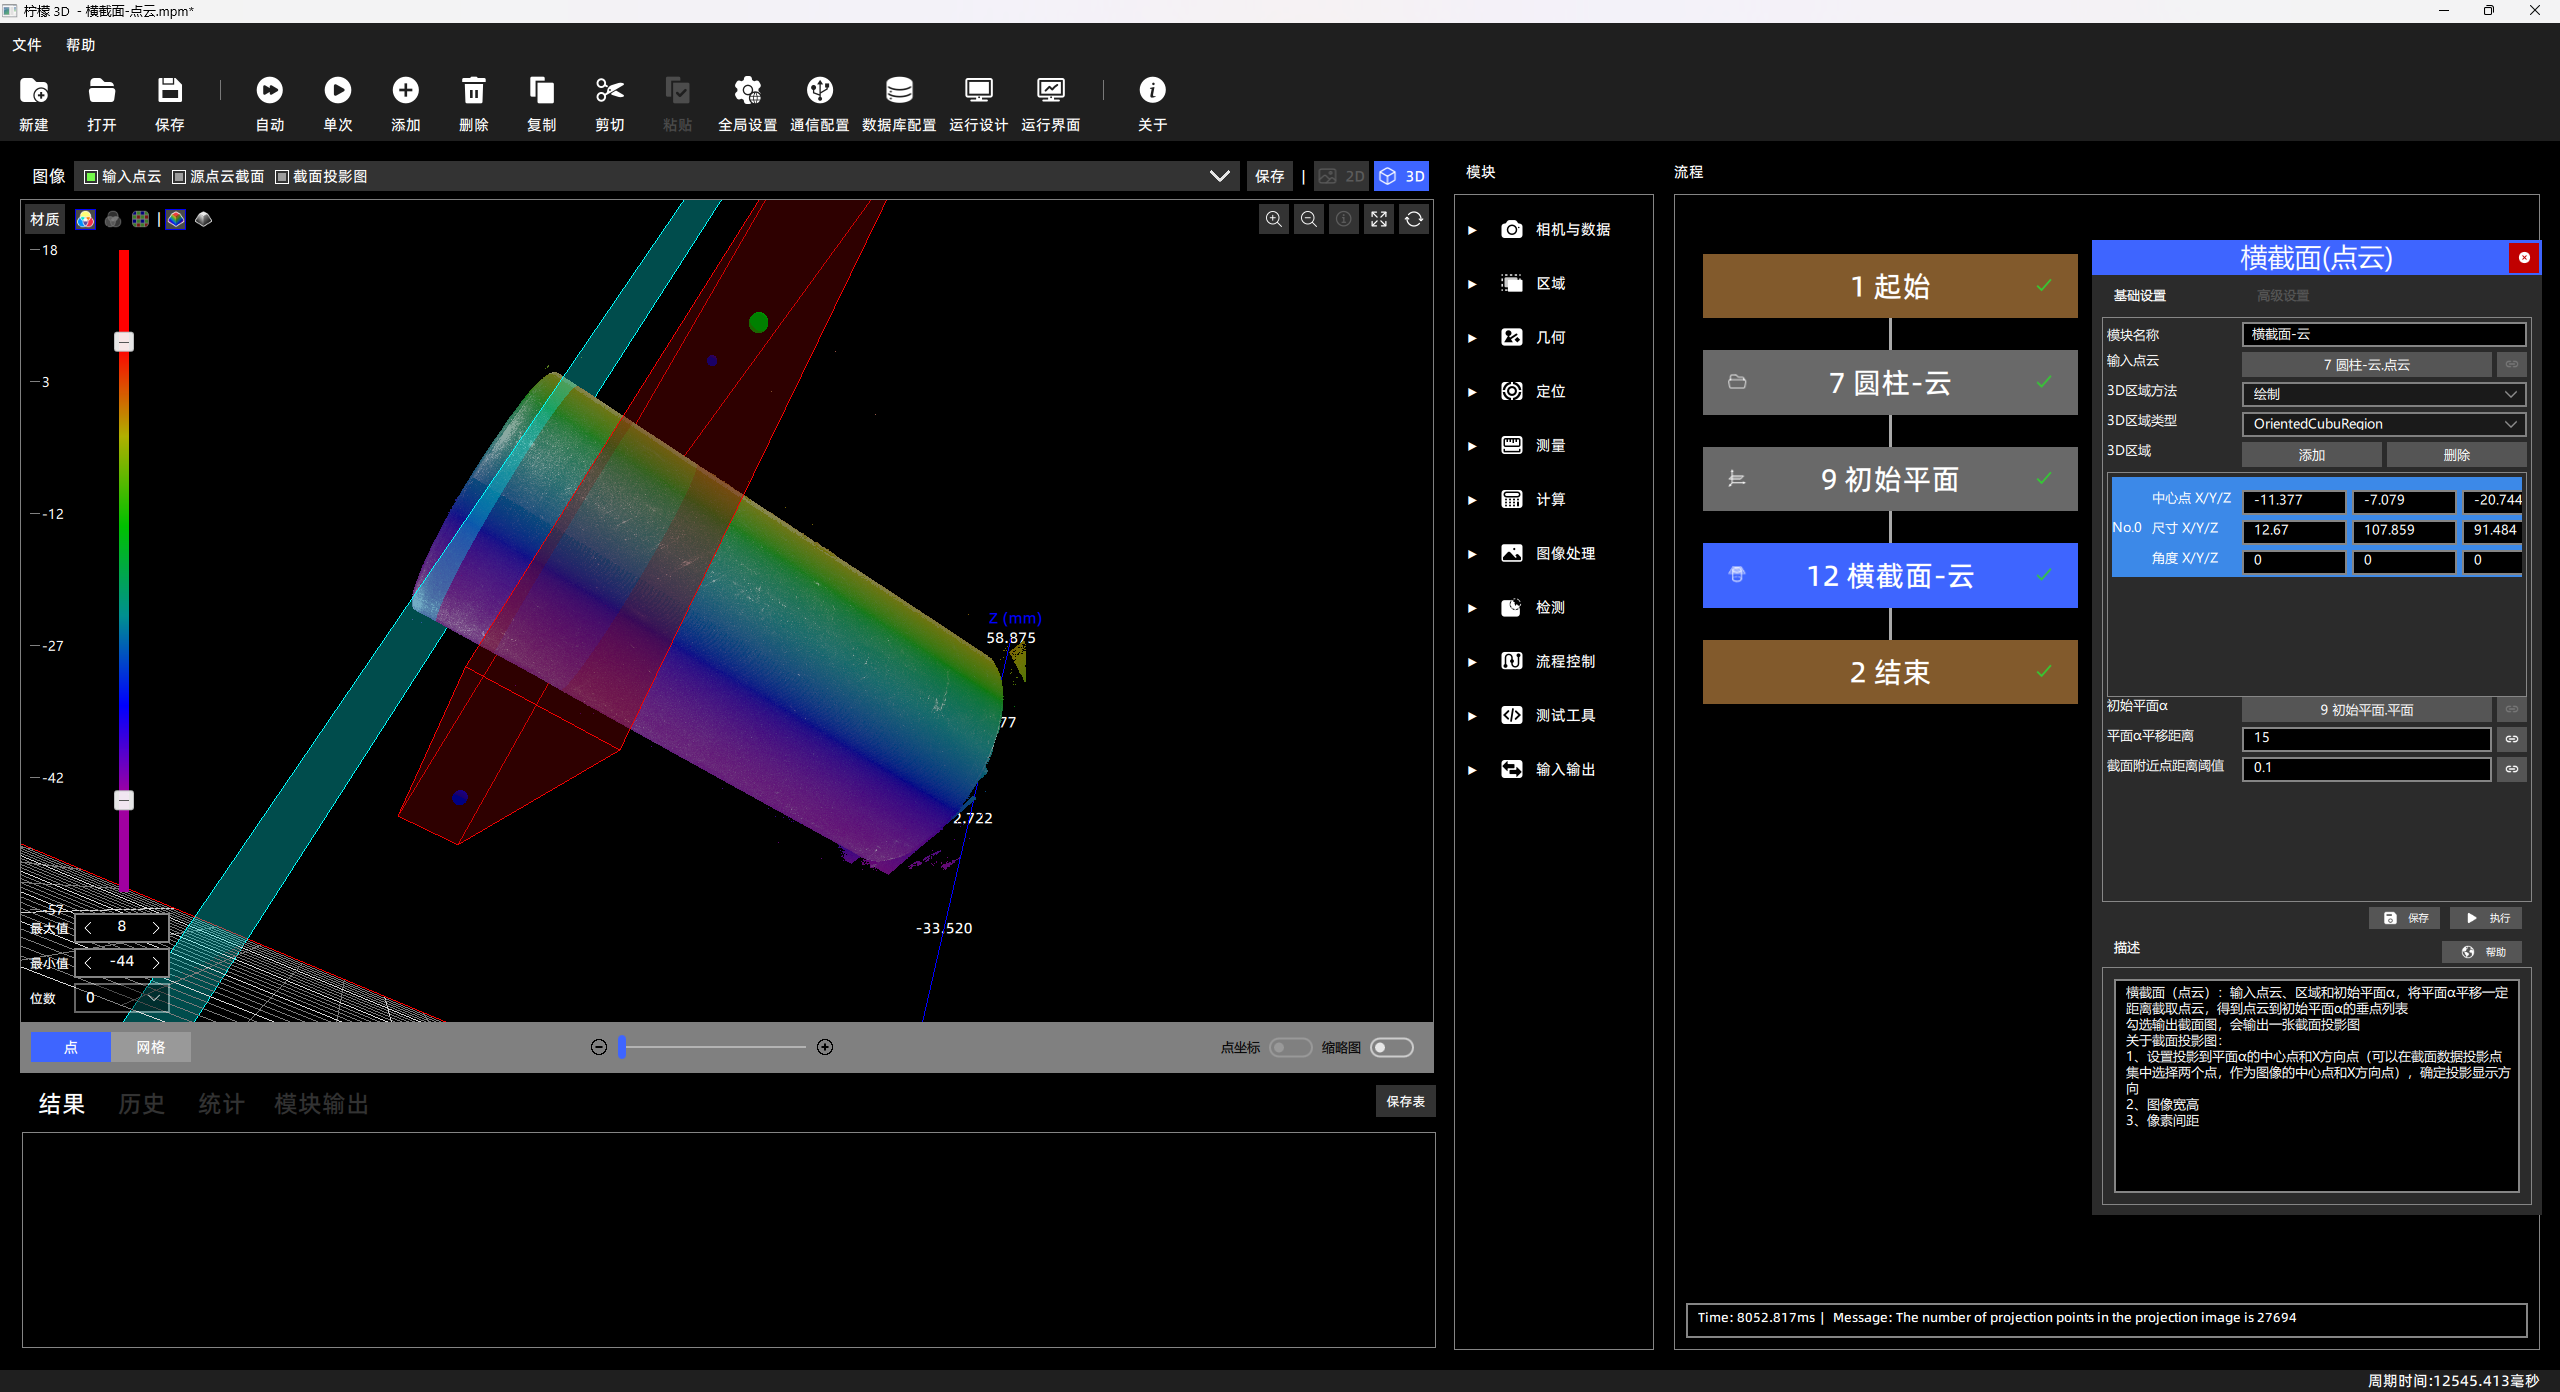This screenshot has width=2560, height=1392.
Task: Open the 文件 menu
Action: (x=27, y=45)
